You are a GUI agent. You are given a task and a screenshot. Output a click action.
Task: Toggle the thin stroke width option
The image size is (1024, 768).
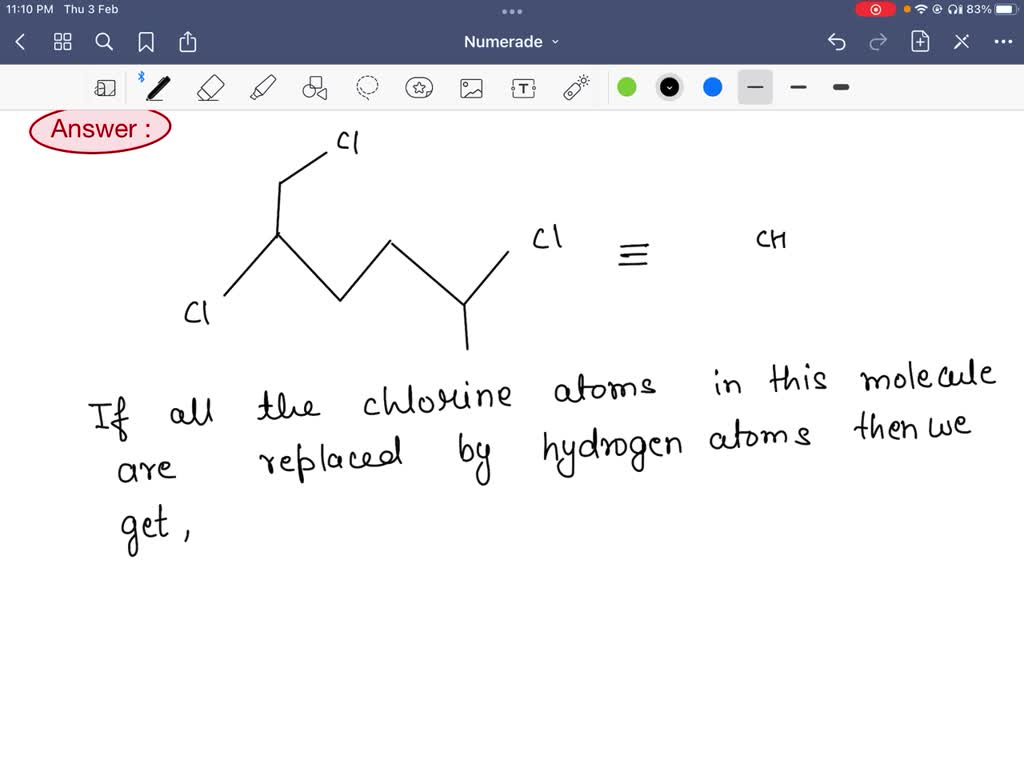798,87
